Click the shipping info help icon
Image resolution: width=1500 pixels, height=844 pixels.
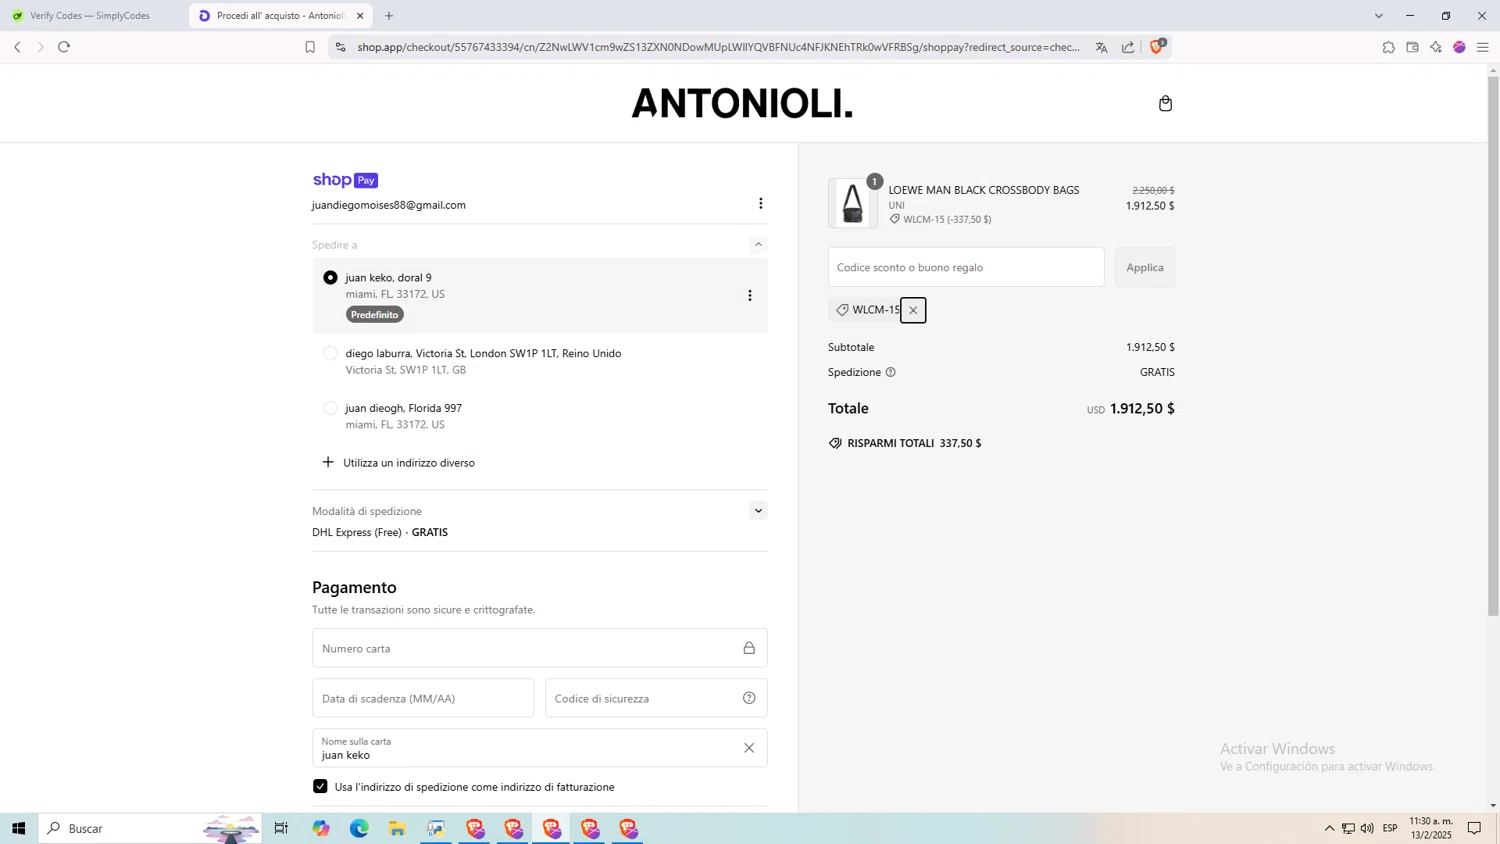point(890,372)
